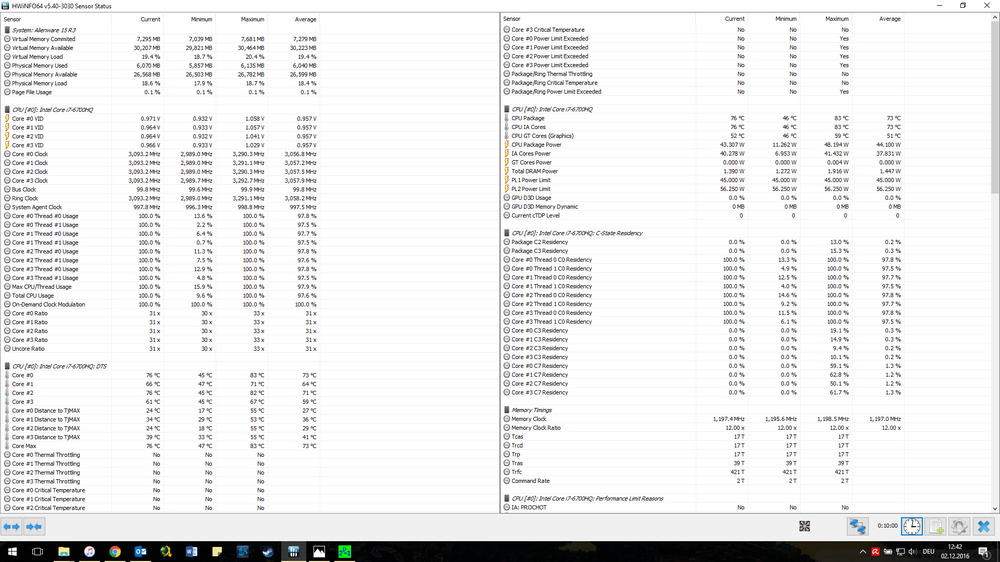Viewport: 1000px width, 562px height.
Task: Click the expand columns double-arrow button
Action: click(x=11, y=526)
